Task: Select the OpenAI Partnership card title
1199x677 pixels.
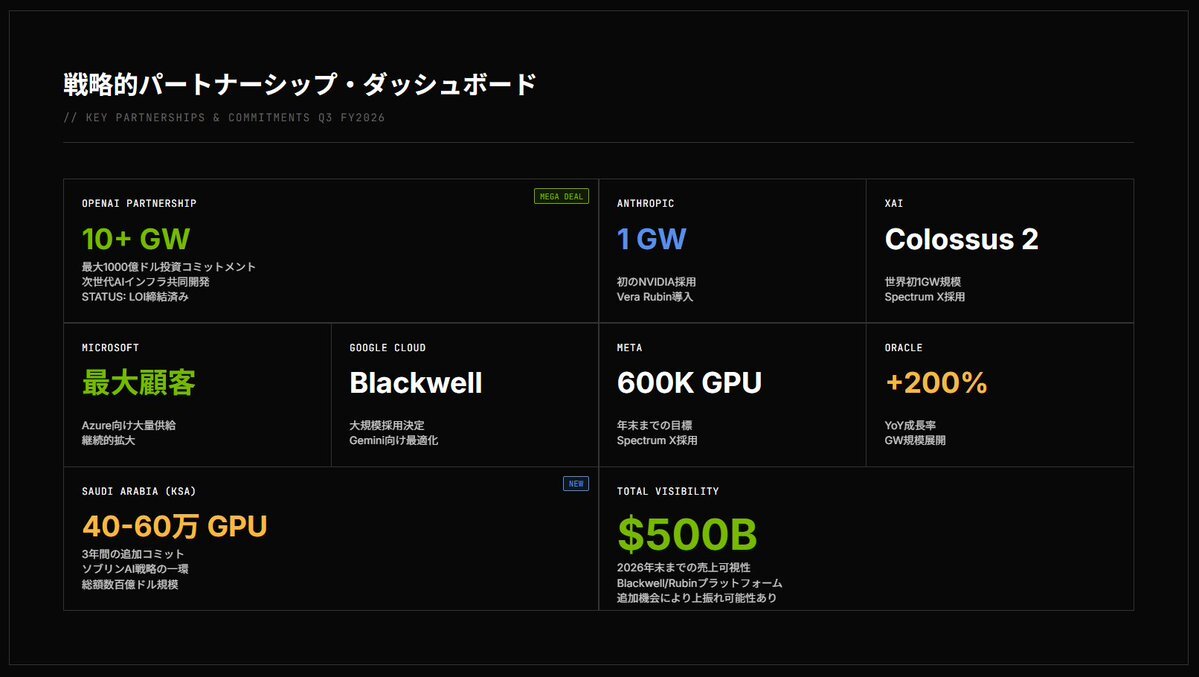Action: point(139,204)
